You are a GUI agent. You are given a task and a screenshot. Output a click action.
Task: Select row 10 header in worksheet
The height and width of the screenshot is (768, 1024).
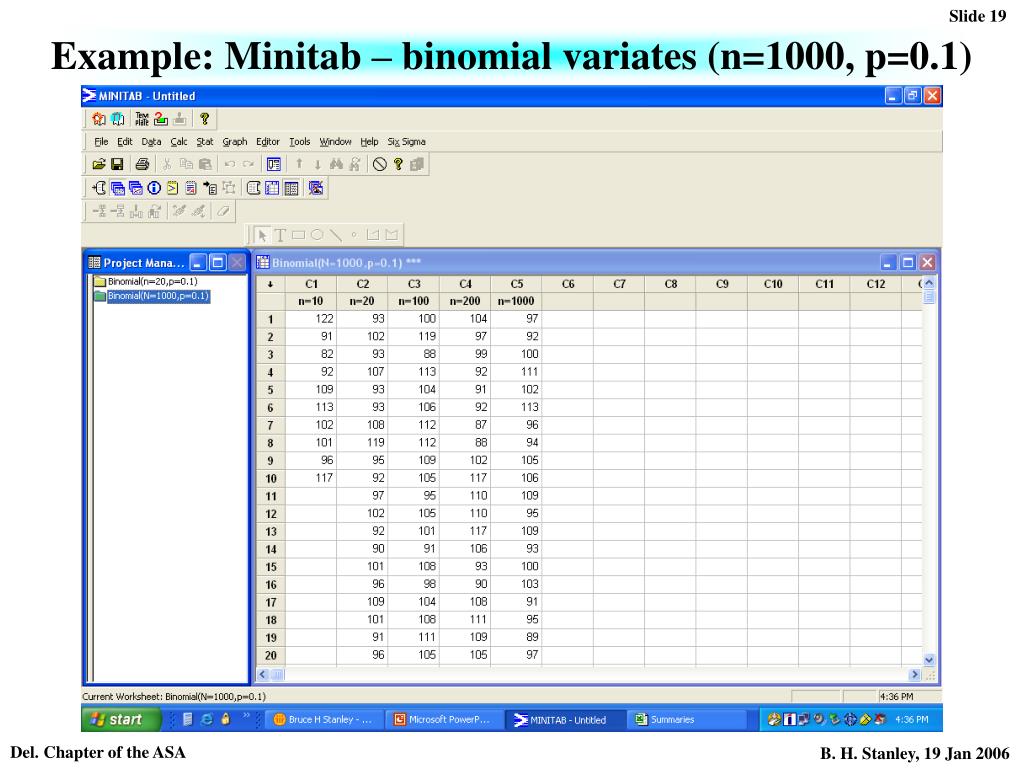click(x=270, y=478)
